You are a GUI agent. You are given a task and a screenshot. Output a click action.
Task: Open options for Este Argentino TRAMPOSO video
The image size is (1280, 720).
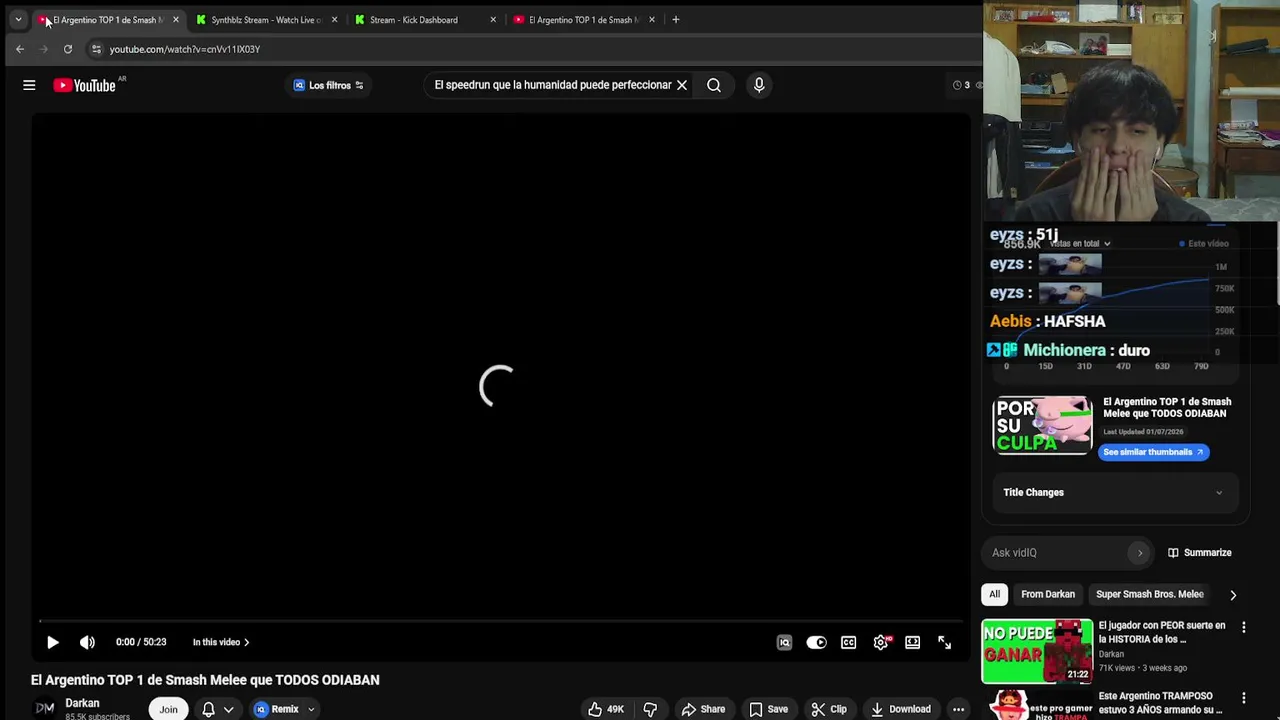click(1243, 698)
